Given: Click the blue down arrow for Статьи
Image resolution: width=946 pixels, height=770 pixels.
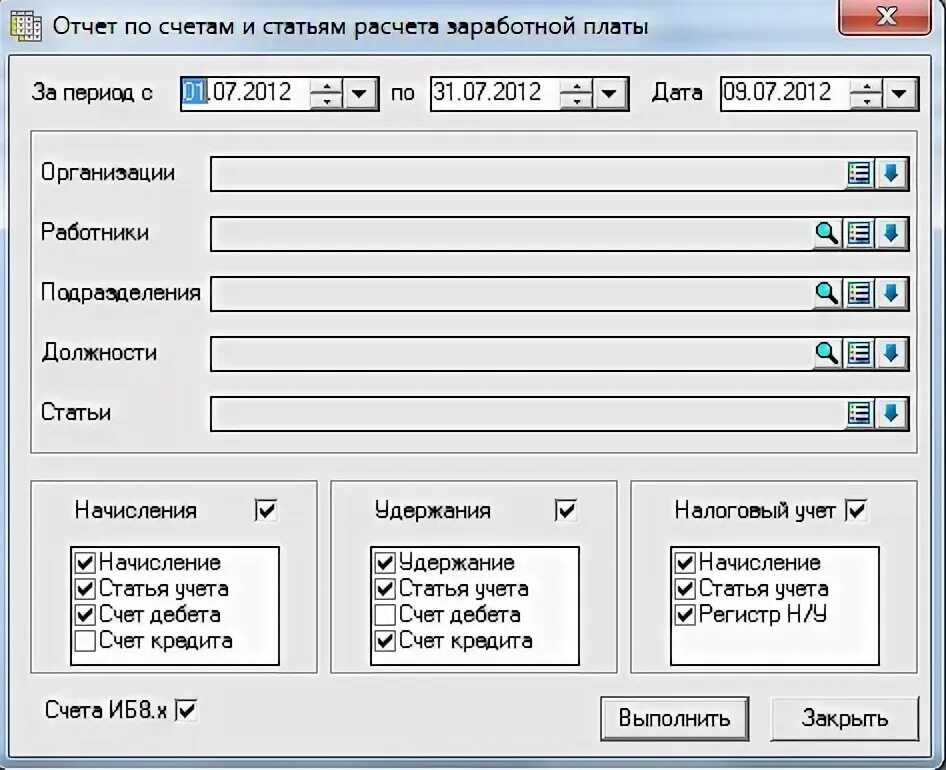Looking at the screenshot, I should point(892,414).
